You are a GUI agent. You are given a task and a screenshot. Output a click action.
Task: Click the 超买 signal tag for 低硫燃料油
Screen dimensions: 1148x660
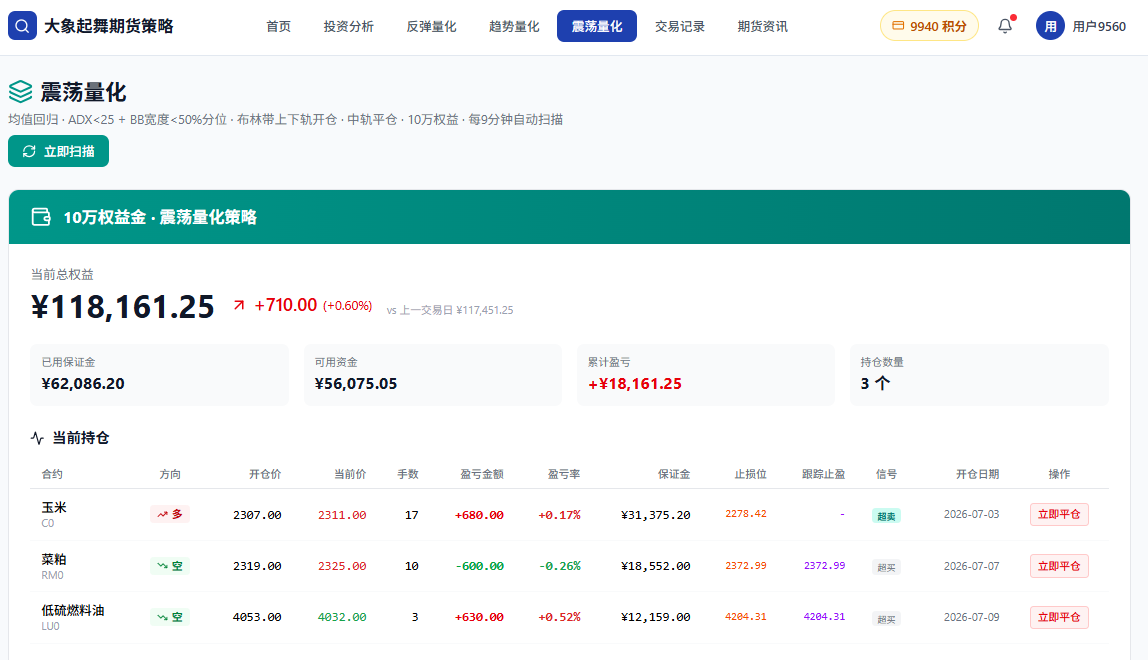pyautogui.click(x=886, y=619)
